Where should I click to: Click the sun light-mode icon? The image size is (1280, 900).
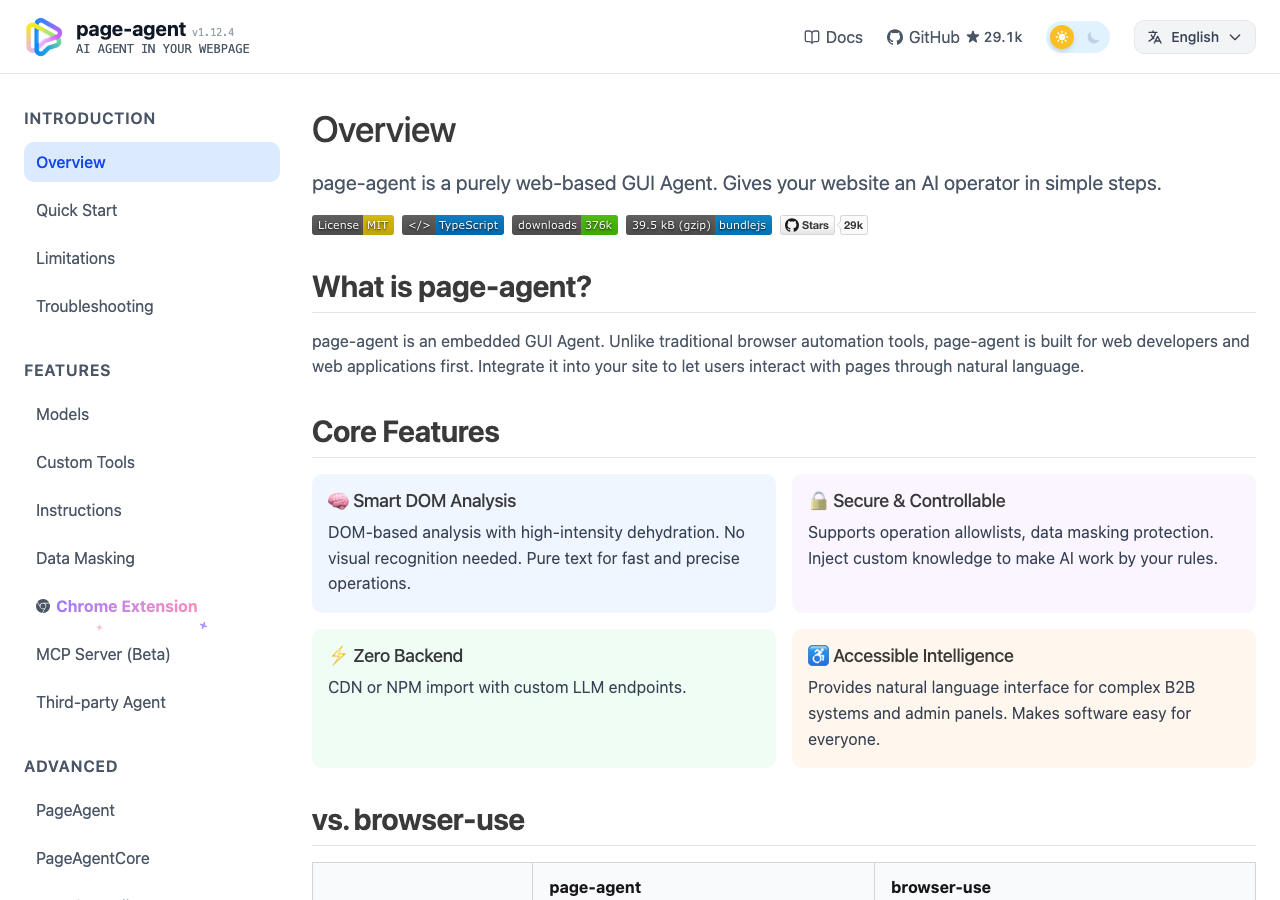(1062, 37)
